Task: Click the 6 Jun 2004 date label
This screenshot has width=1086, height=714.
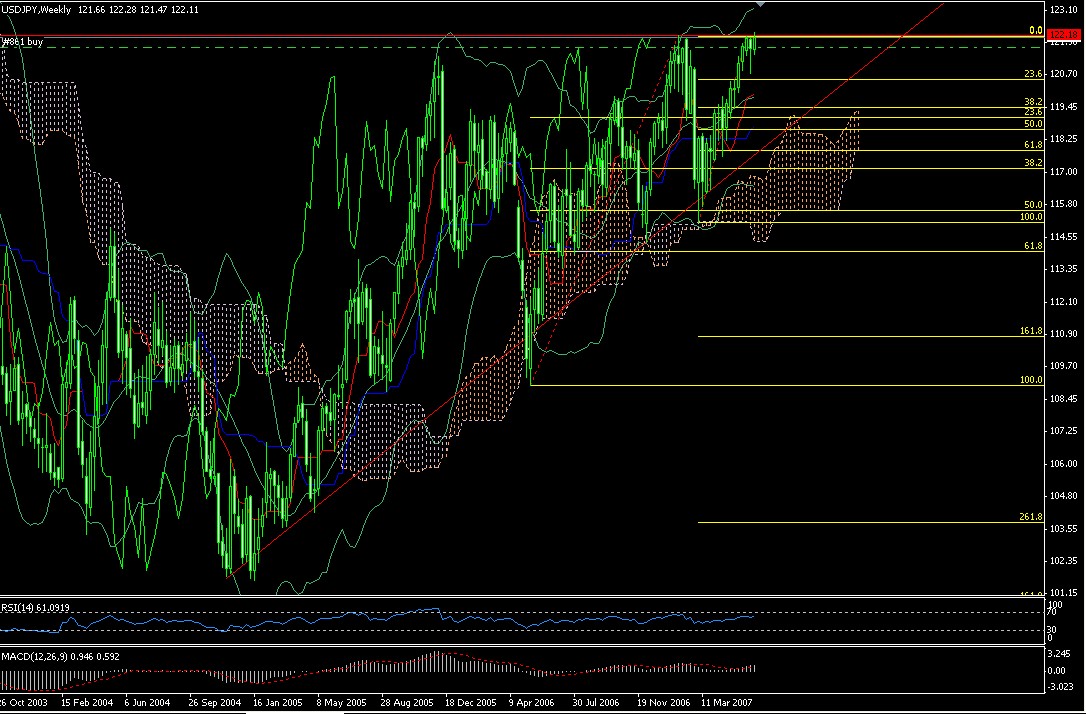Action: pyautogui.click(x=148, y=702)
